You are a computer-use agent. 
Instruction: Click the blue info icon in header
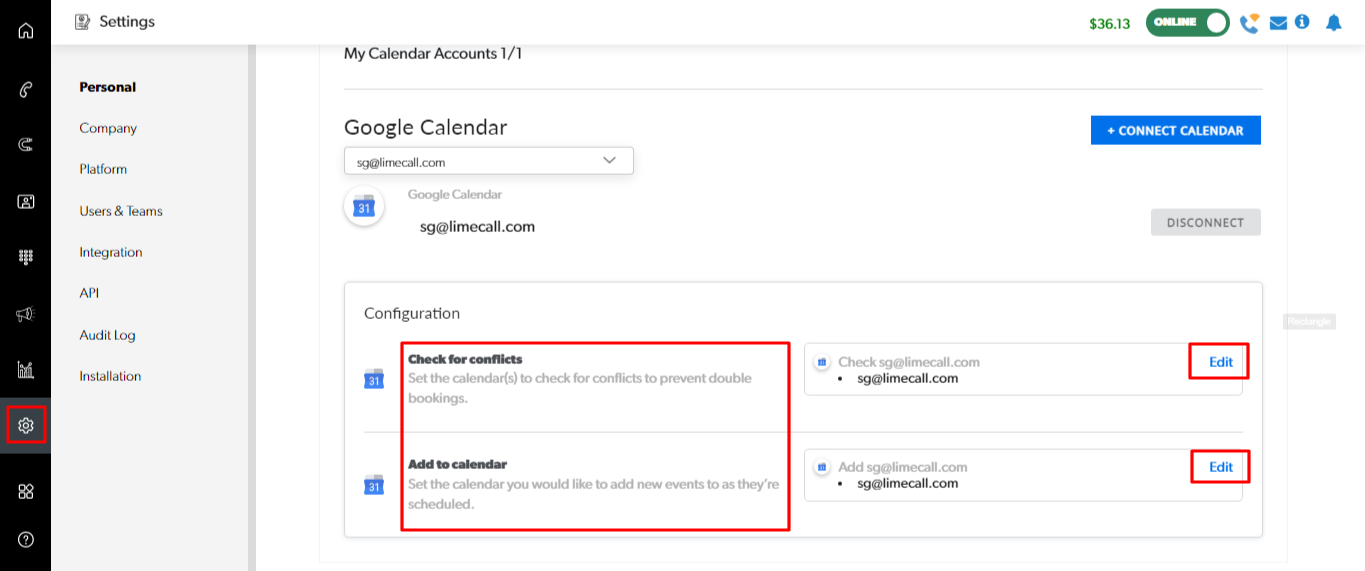coord(1302,22)
